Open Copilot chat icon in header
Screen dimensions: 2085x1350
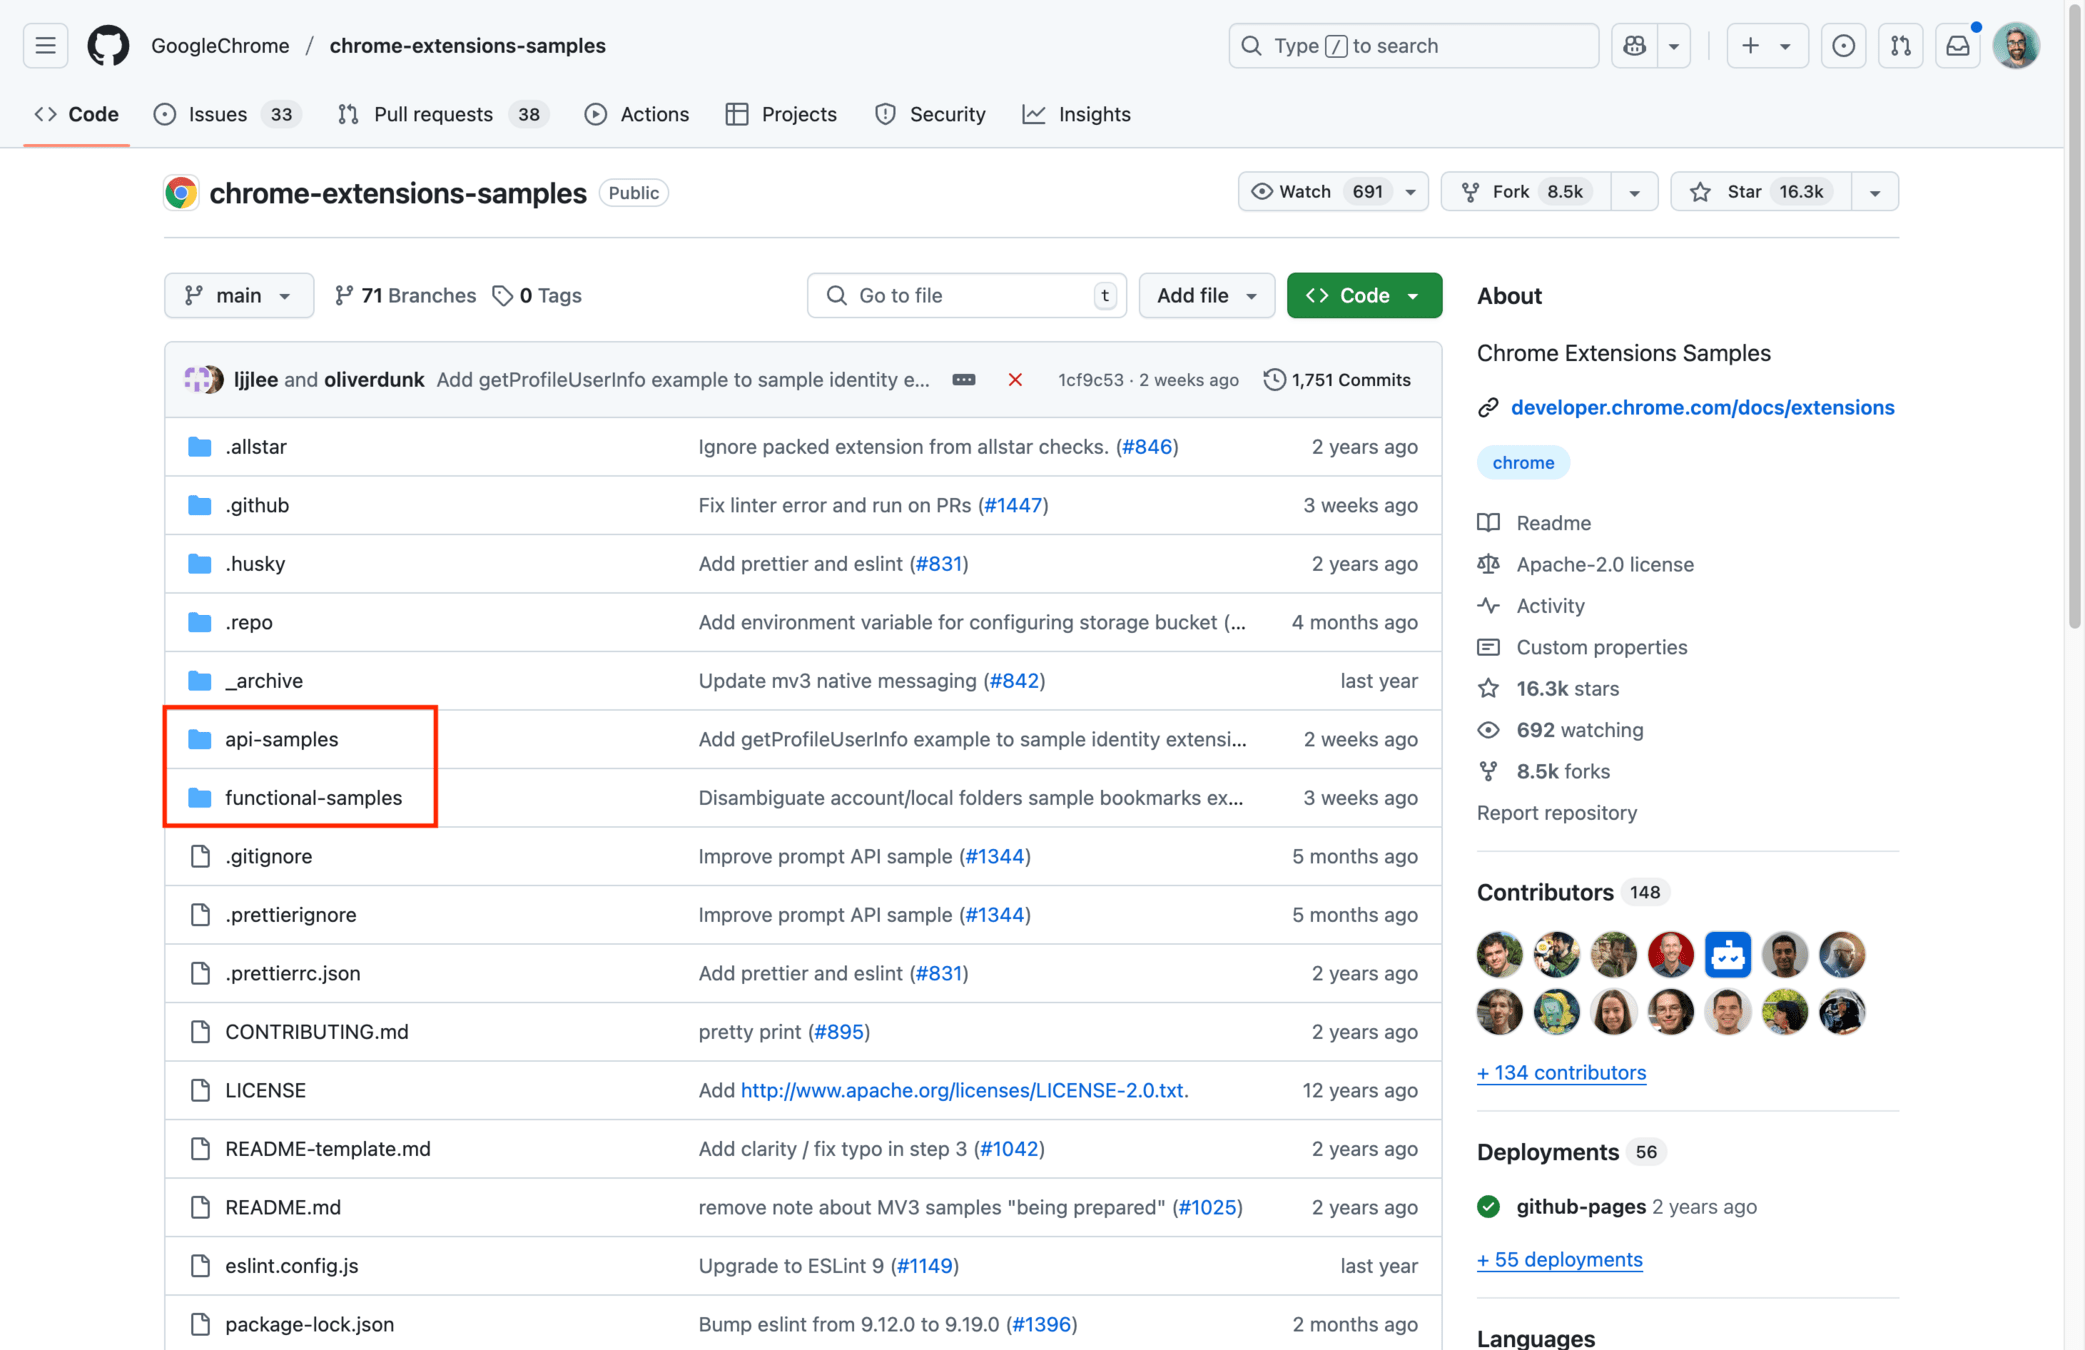click(x=1634, y=45)
